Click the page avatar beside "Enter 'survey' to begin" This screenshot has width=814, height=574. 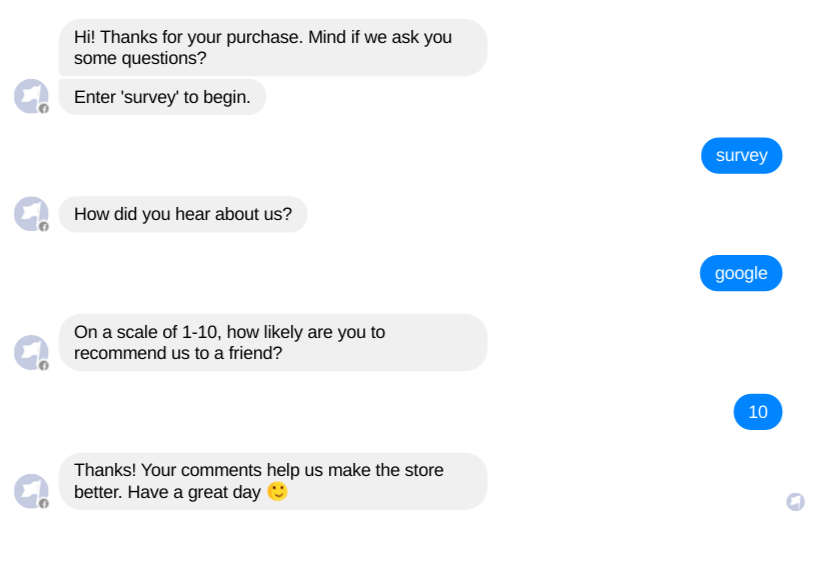(x=31, y=97)
